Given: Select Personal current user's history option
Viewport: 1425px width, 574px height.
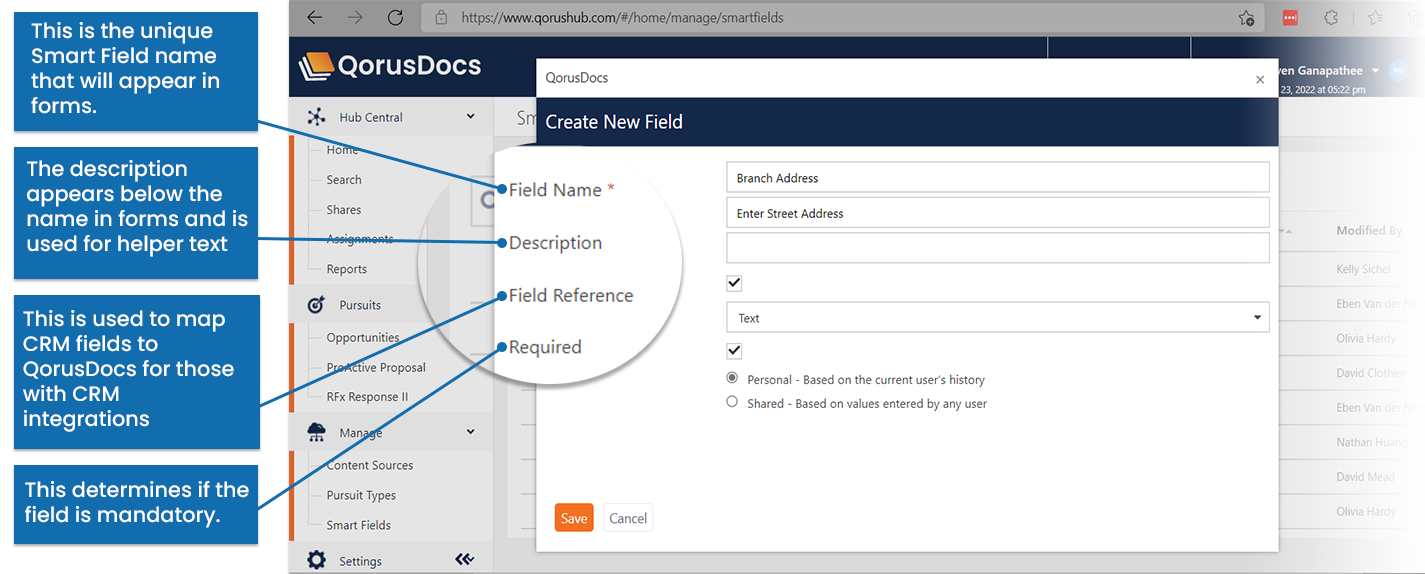Looking at the screenshot, I should [732, 379].
